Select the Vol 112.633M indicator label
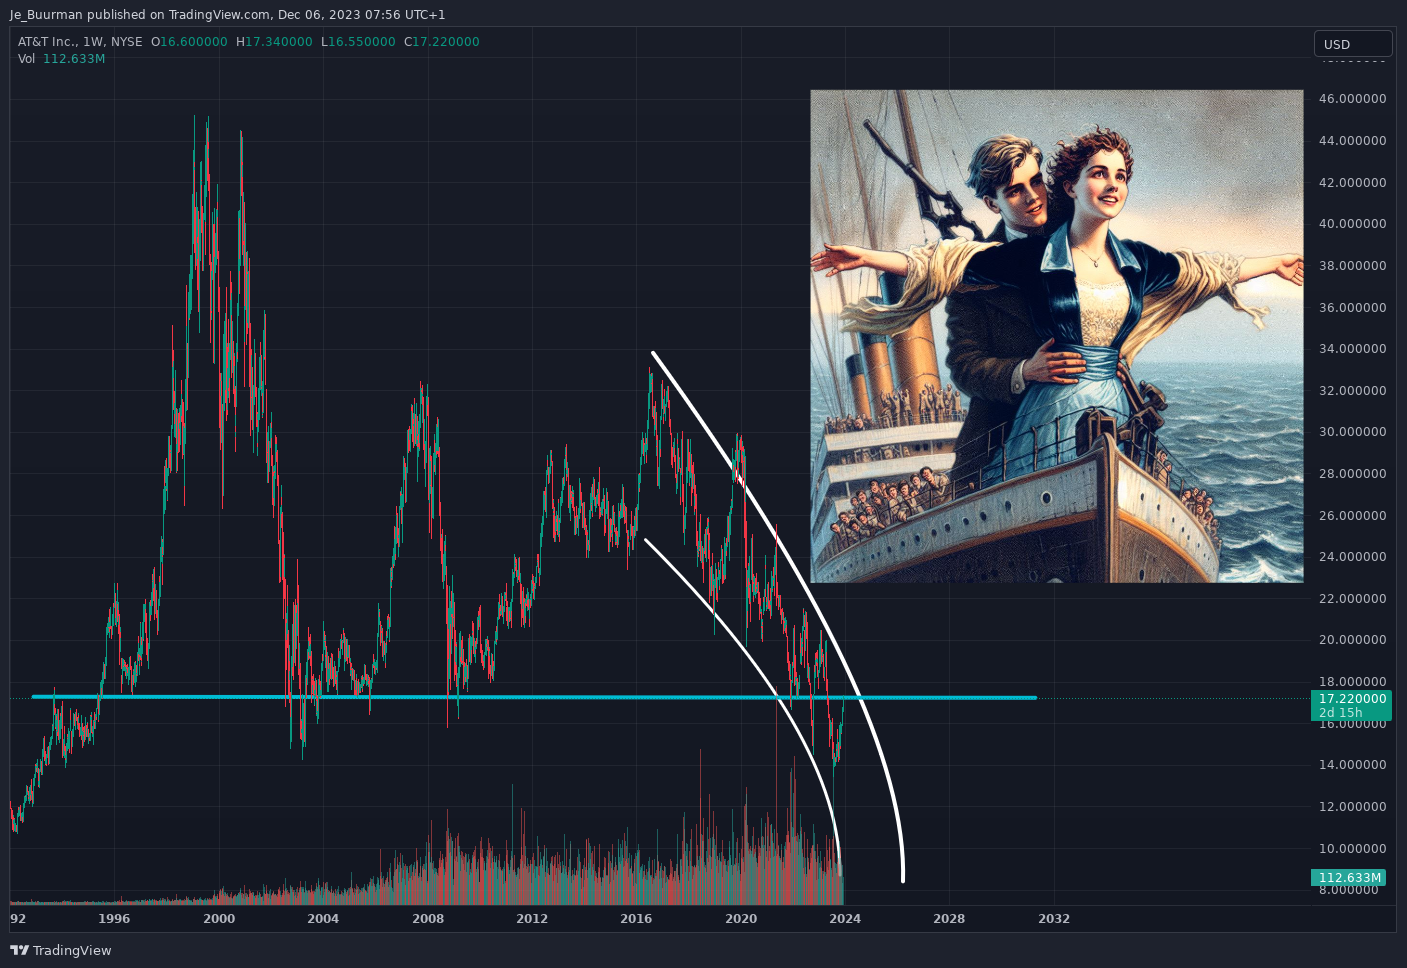 pos(61,59)
